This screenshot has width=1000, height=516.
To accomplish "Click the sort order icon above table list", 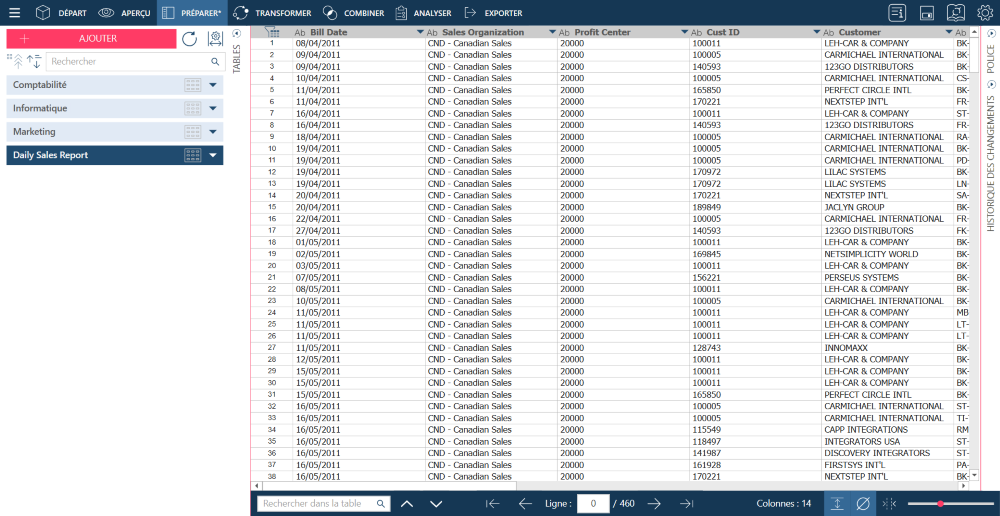I will (34, 62).
